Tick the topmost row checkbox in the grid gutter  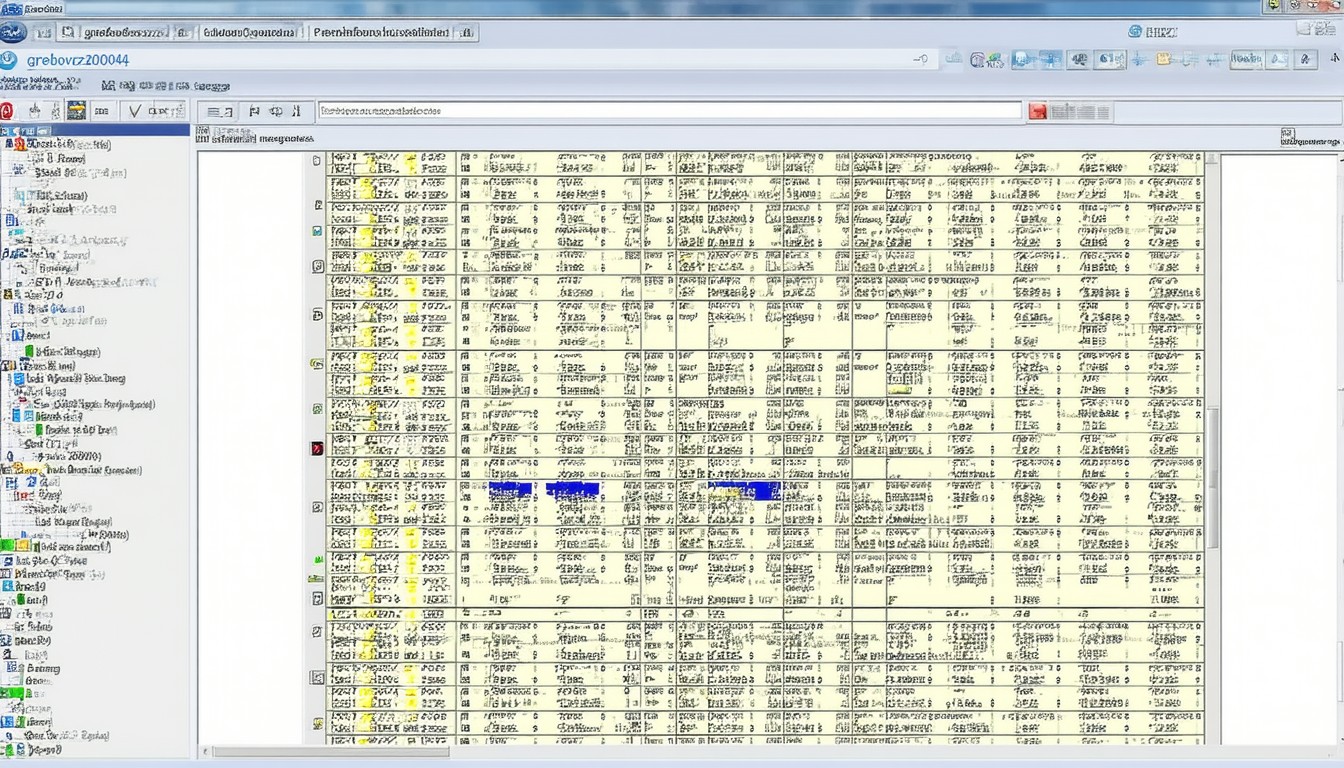pos(317,160)
